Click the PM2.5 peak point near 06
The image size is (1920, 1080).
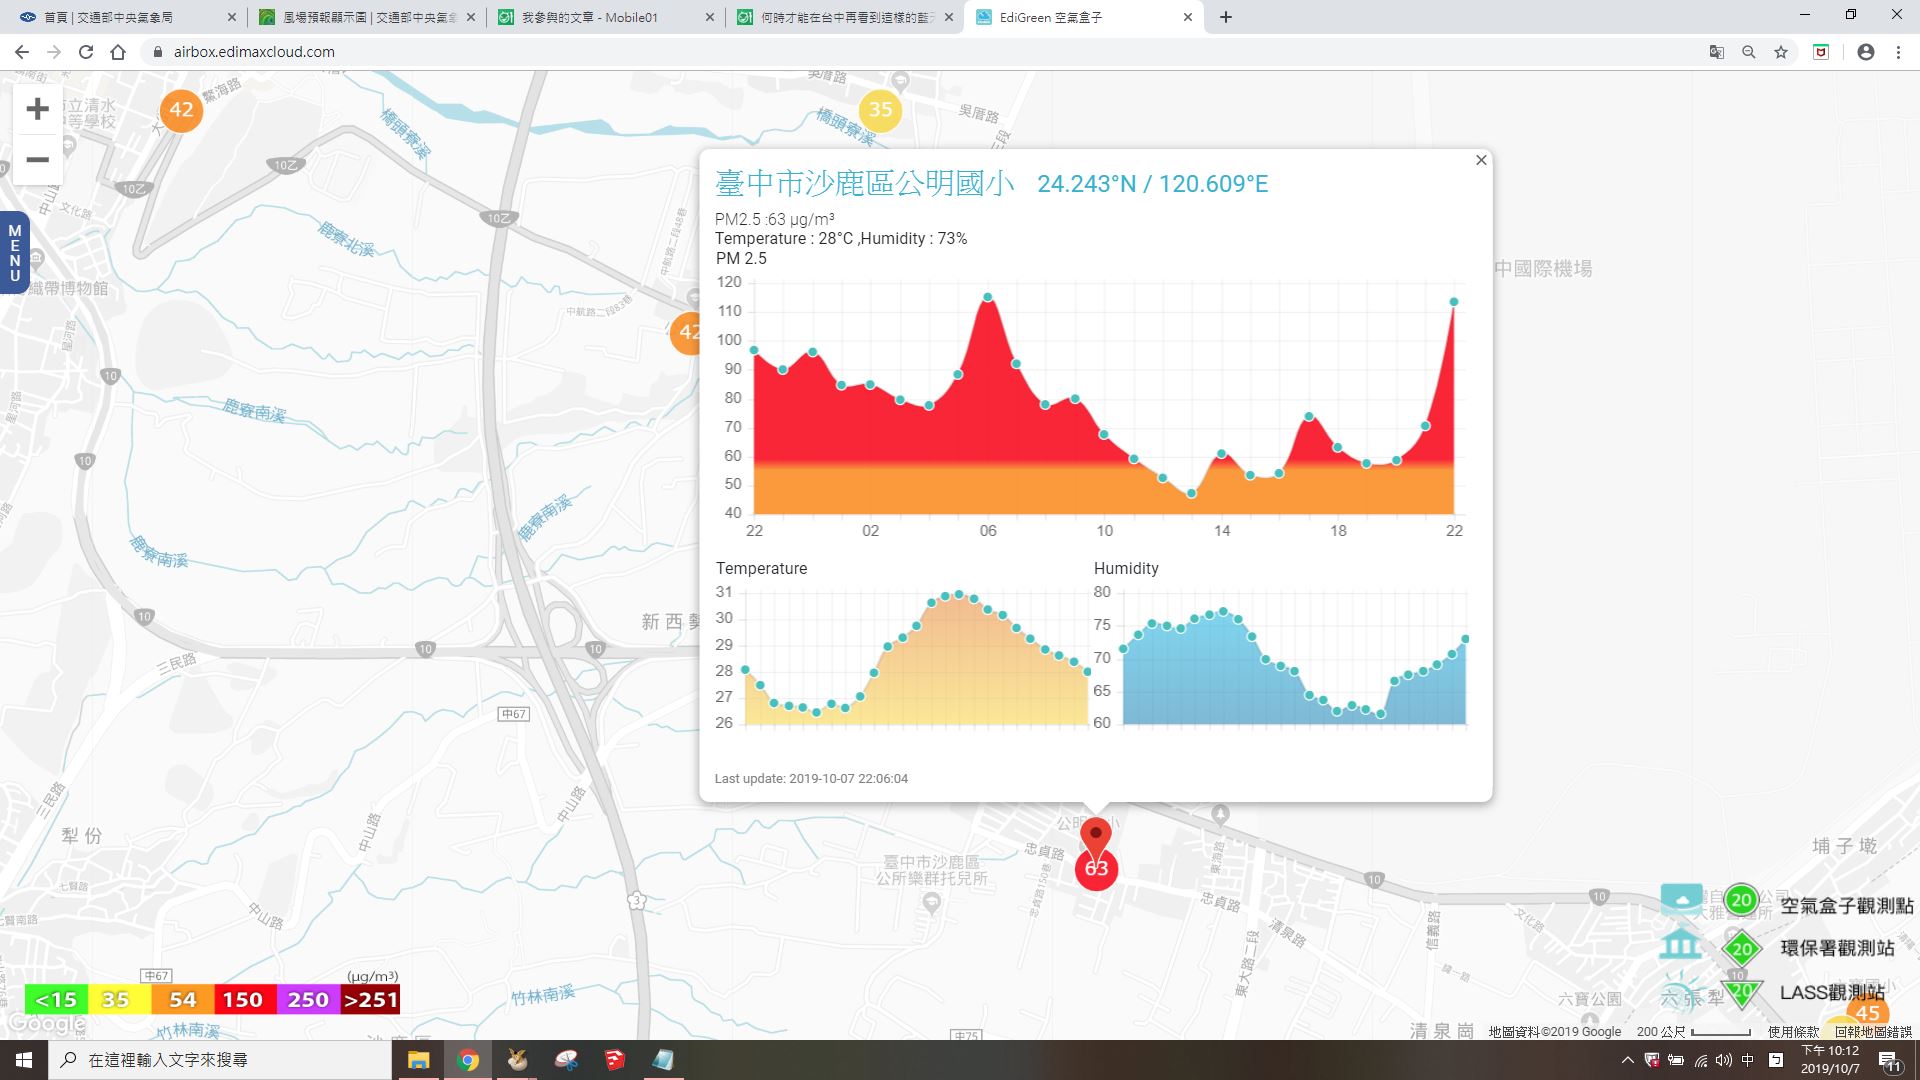pos(988,297)
